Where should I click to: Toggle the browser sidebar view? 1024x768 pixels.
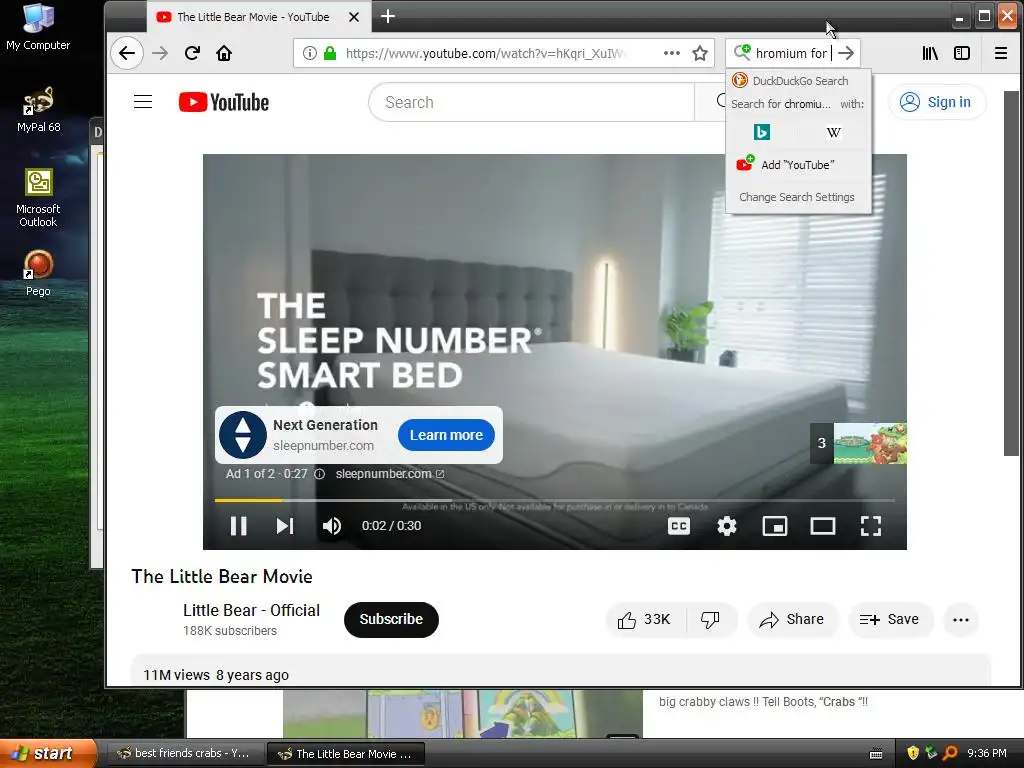click(x=962, y=53)
